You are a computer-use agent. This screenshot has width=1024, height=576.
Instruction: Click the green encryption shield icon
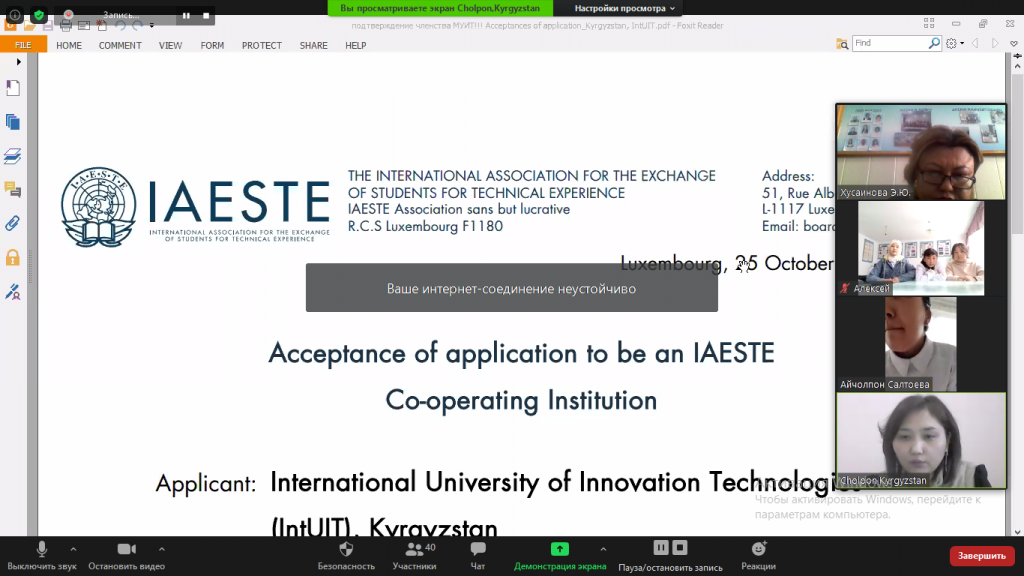pyautogui.click(x=39, y=15)
